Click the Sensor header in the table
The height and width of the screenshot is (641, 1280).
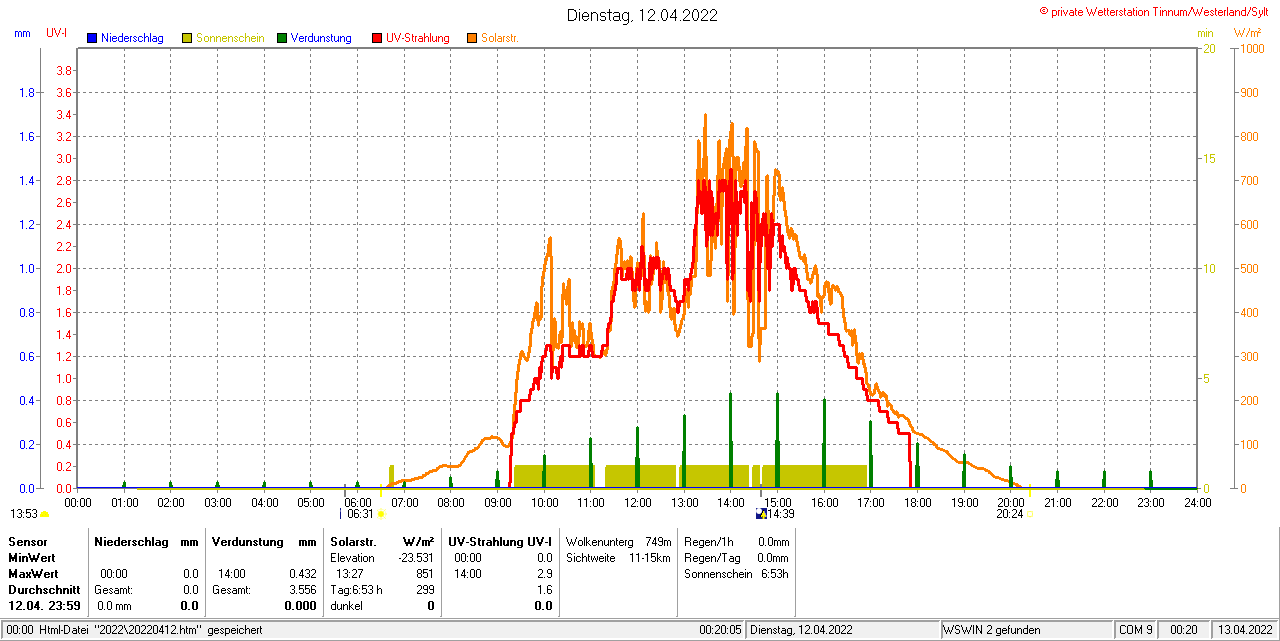pos(27,541)
